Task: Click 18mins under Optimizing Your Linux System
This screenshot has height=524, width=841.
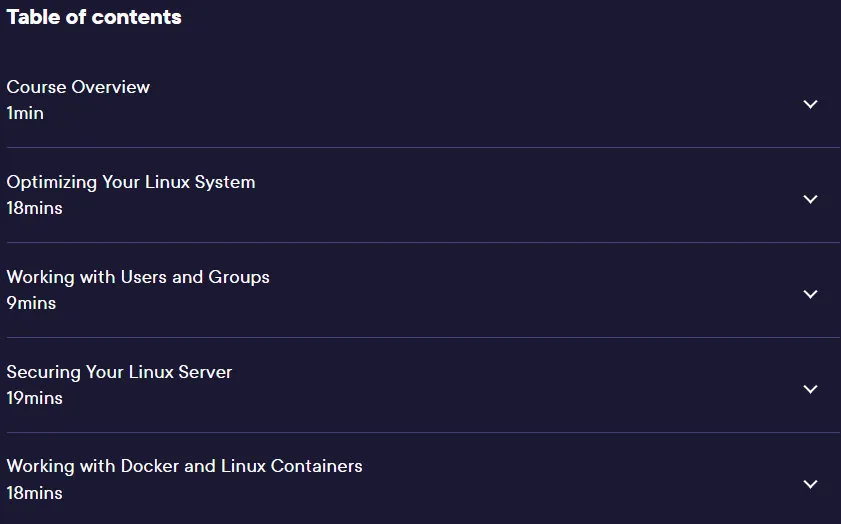Action: pyautogui.click(x=34, y=208)
